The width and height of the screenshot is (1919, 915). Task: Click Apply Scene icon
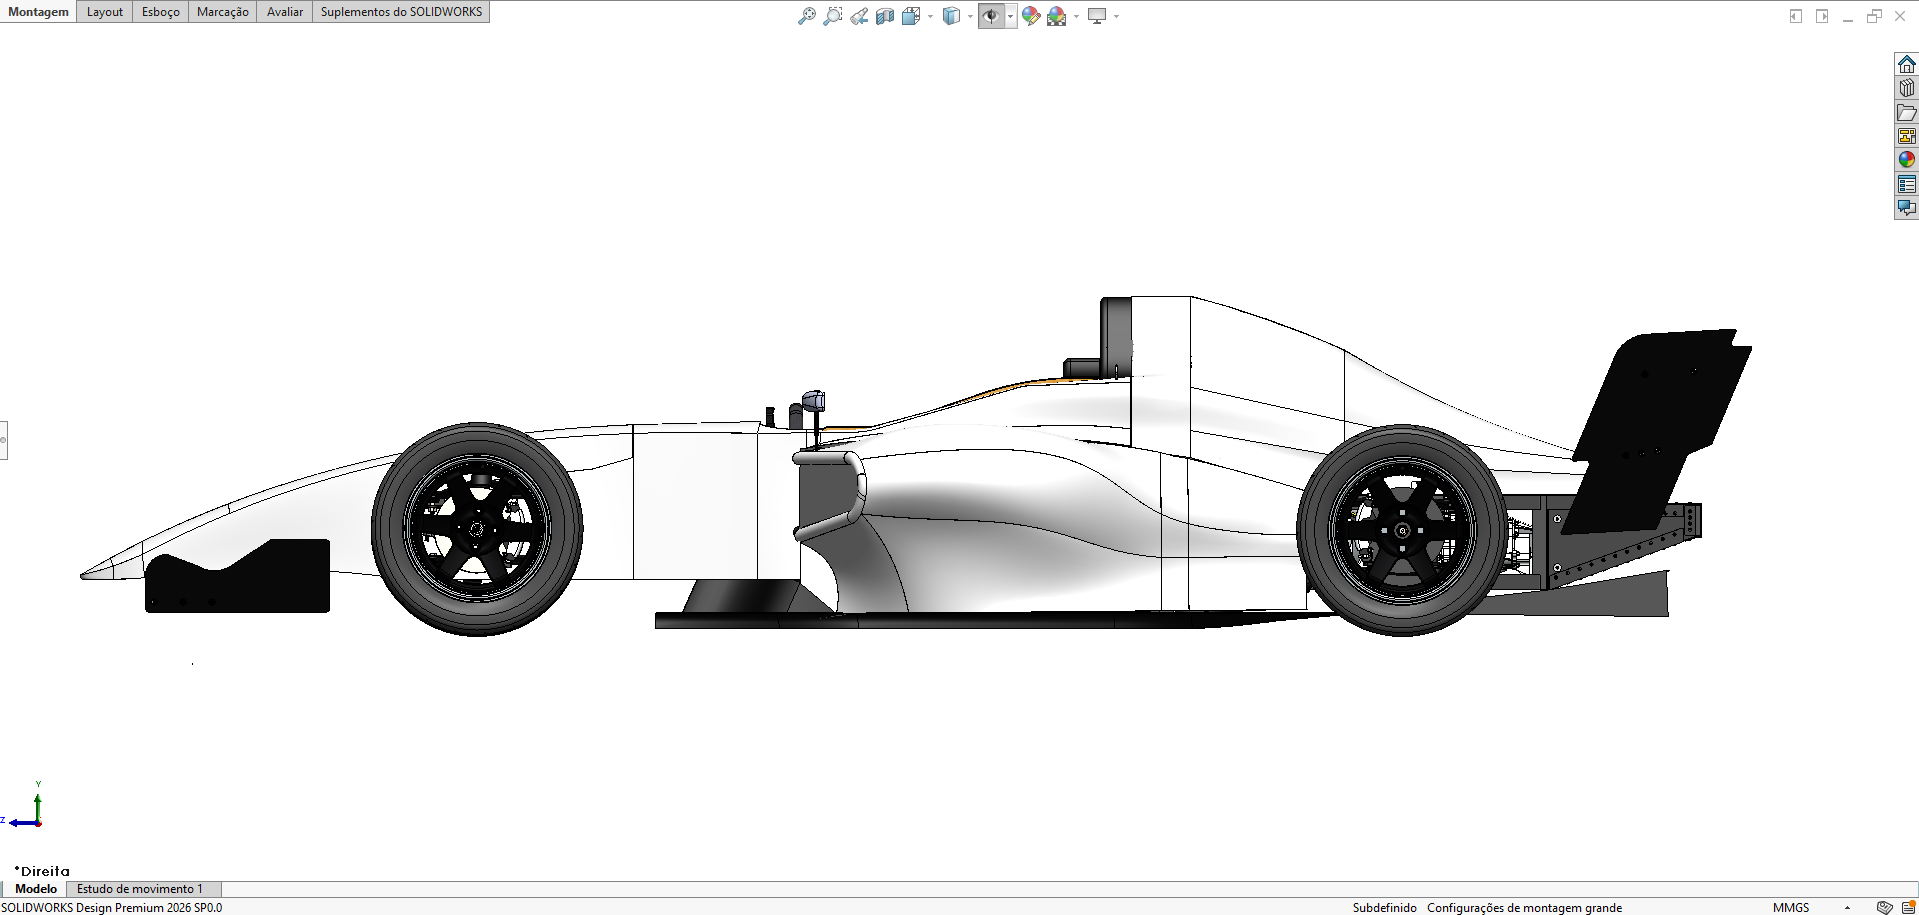(x=1056, y=16)
